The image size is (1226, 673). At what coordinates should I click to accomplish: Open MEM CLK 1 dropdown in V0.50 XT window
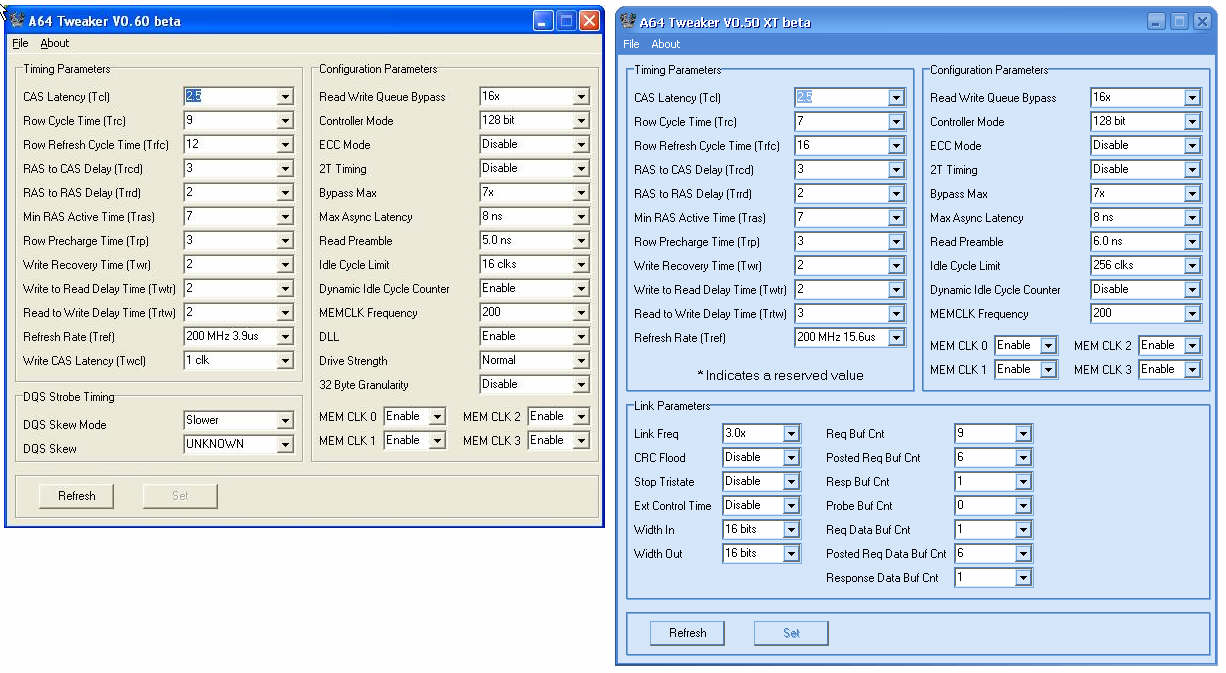(1048, 370)
